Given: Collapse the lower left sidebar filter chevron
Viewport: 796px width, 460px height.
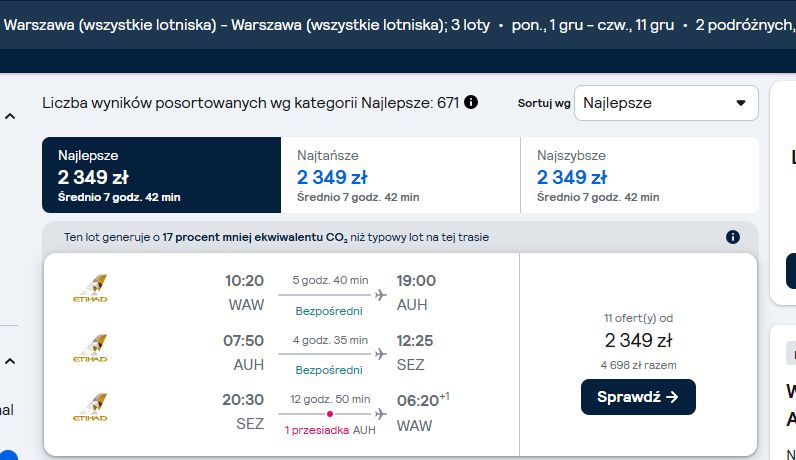Looking at the screenshot, I should click(x=10, y=362).
